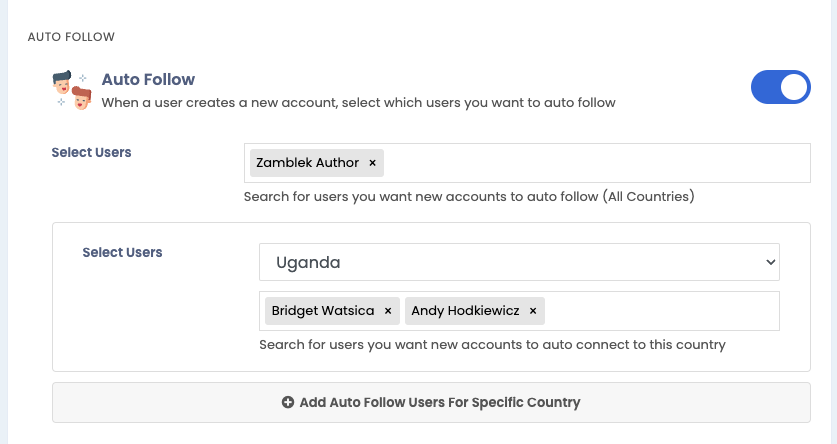This screenshot has width=837, height=444.
Task: Turn off the Auto Follow switch
Action: [x=780, y=87]
